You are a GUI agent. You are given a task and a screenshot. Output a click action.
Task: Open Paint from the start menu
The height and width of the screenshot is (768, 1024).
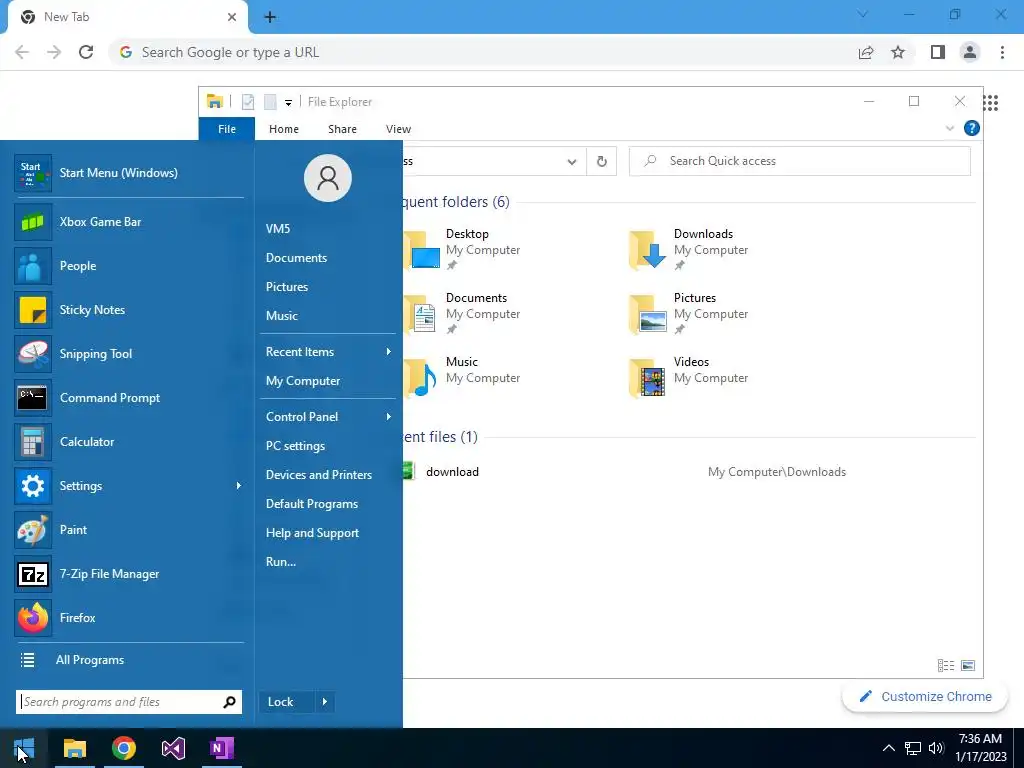[x=129, y=530]
